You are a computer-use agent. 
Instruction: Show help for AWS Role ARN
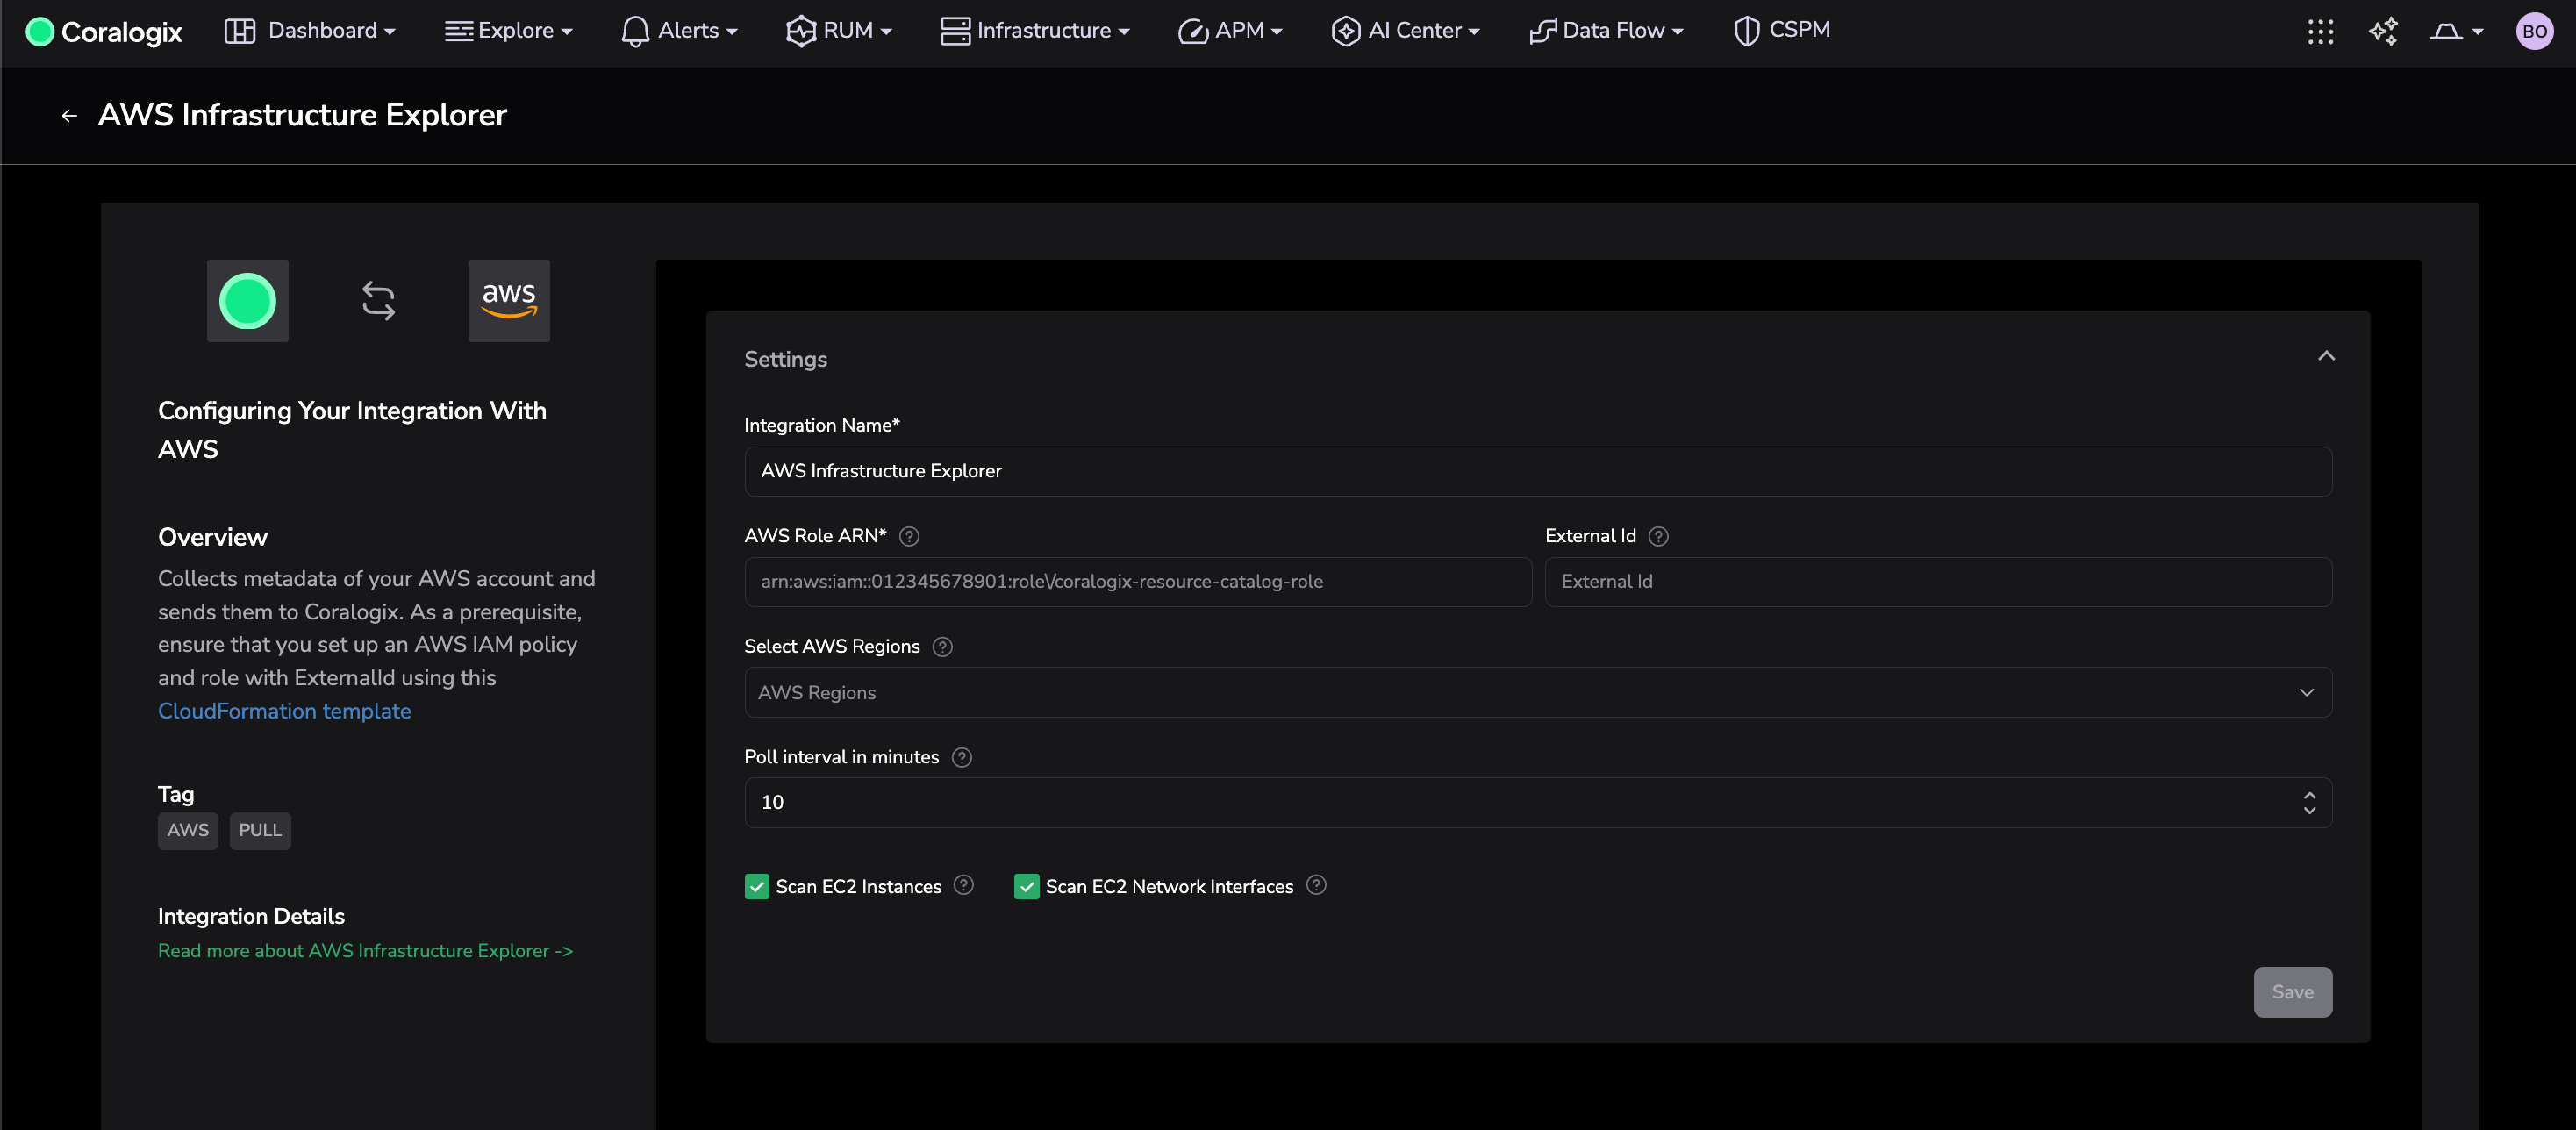[x=909, y=536]
